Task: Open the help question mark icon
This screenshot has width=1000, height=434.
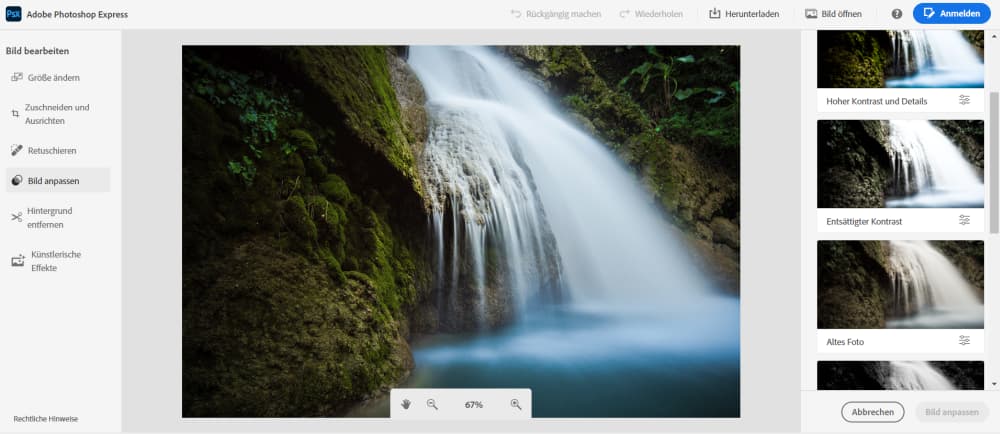Action: 897,13
